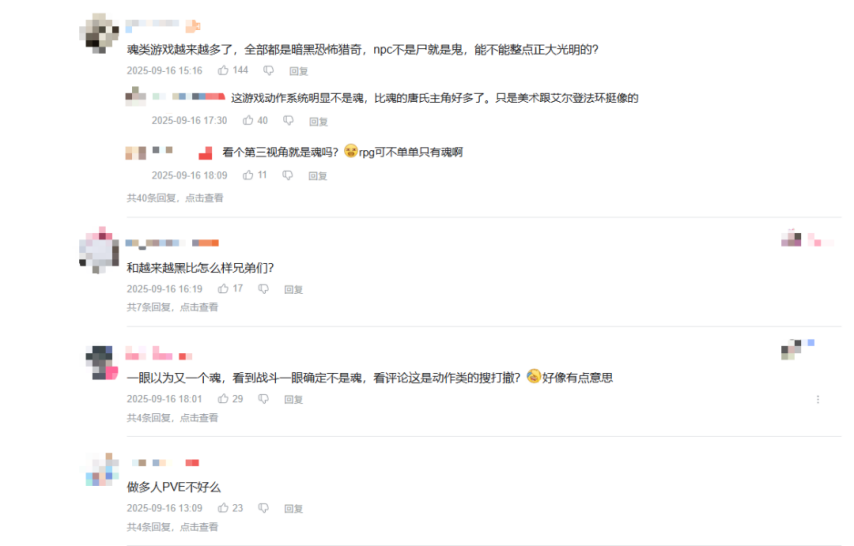
Task: Open avatar of the 16:19 commenter
Action: [99, 250]
